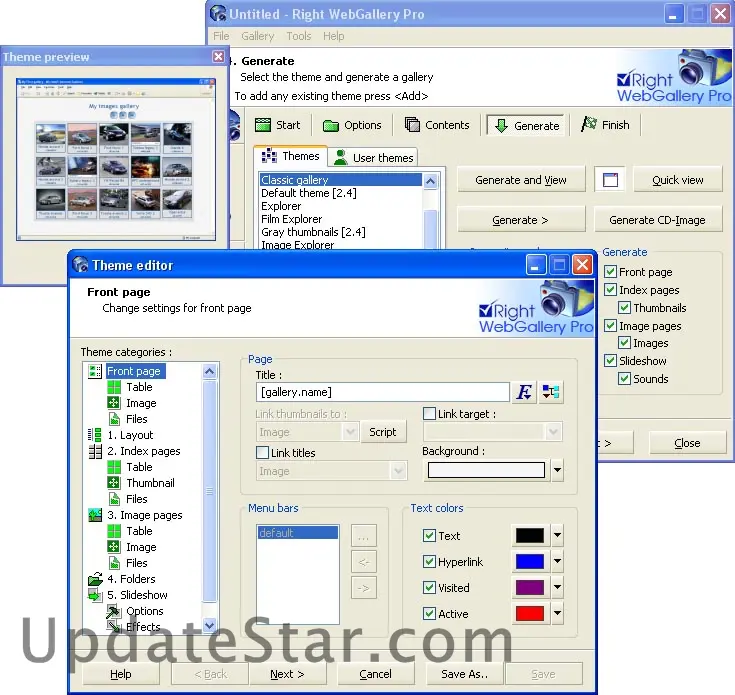Click the Image icon under Image pages

tap(114, 547)
